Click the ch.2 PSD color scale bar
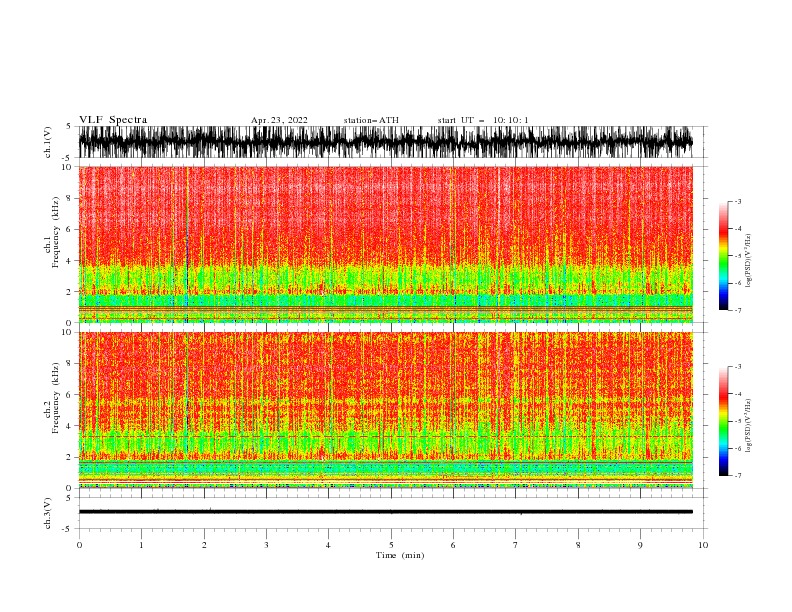Screen dimensions: 792x612 click(x=723, y=421)
